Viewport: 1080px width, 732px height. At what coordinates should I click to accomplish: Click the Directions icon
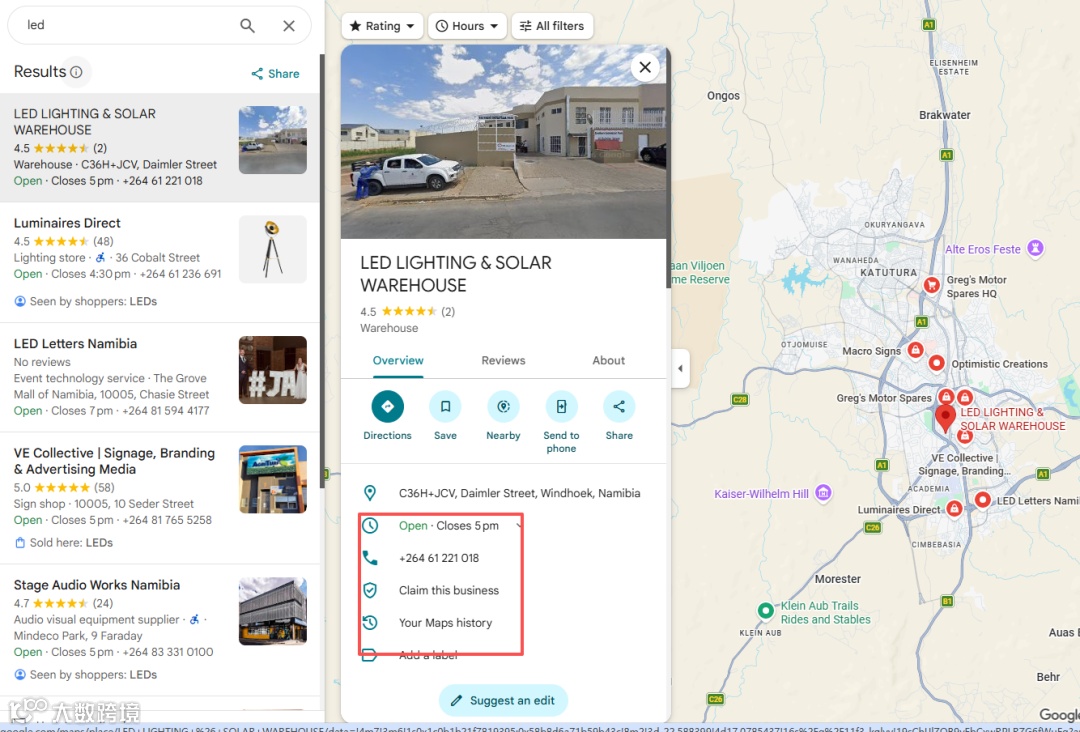(x=387, y=406)
